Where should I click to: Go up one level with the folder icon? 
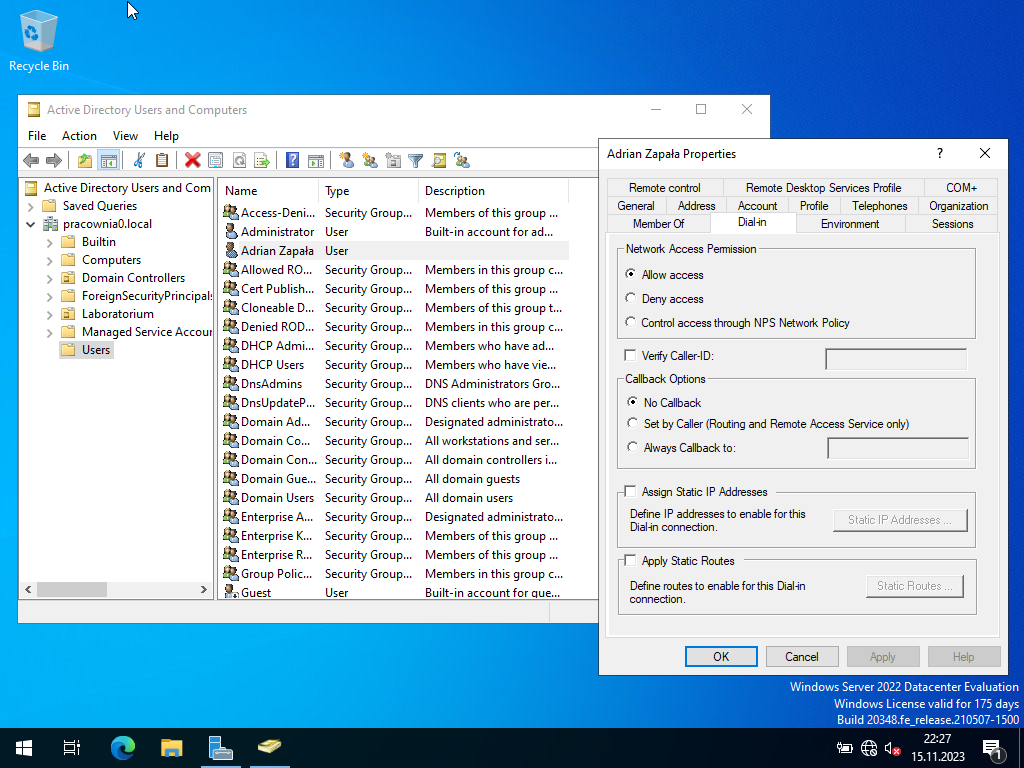pyautogui.click(x=85, y=160)
